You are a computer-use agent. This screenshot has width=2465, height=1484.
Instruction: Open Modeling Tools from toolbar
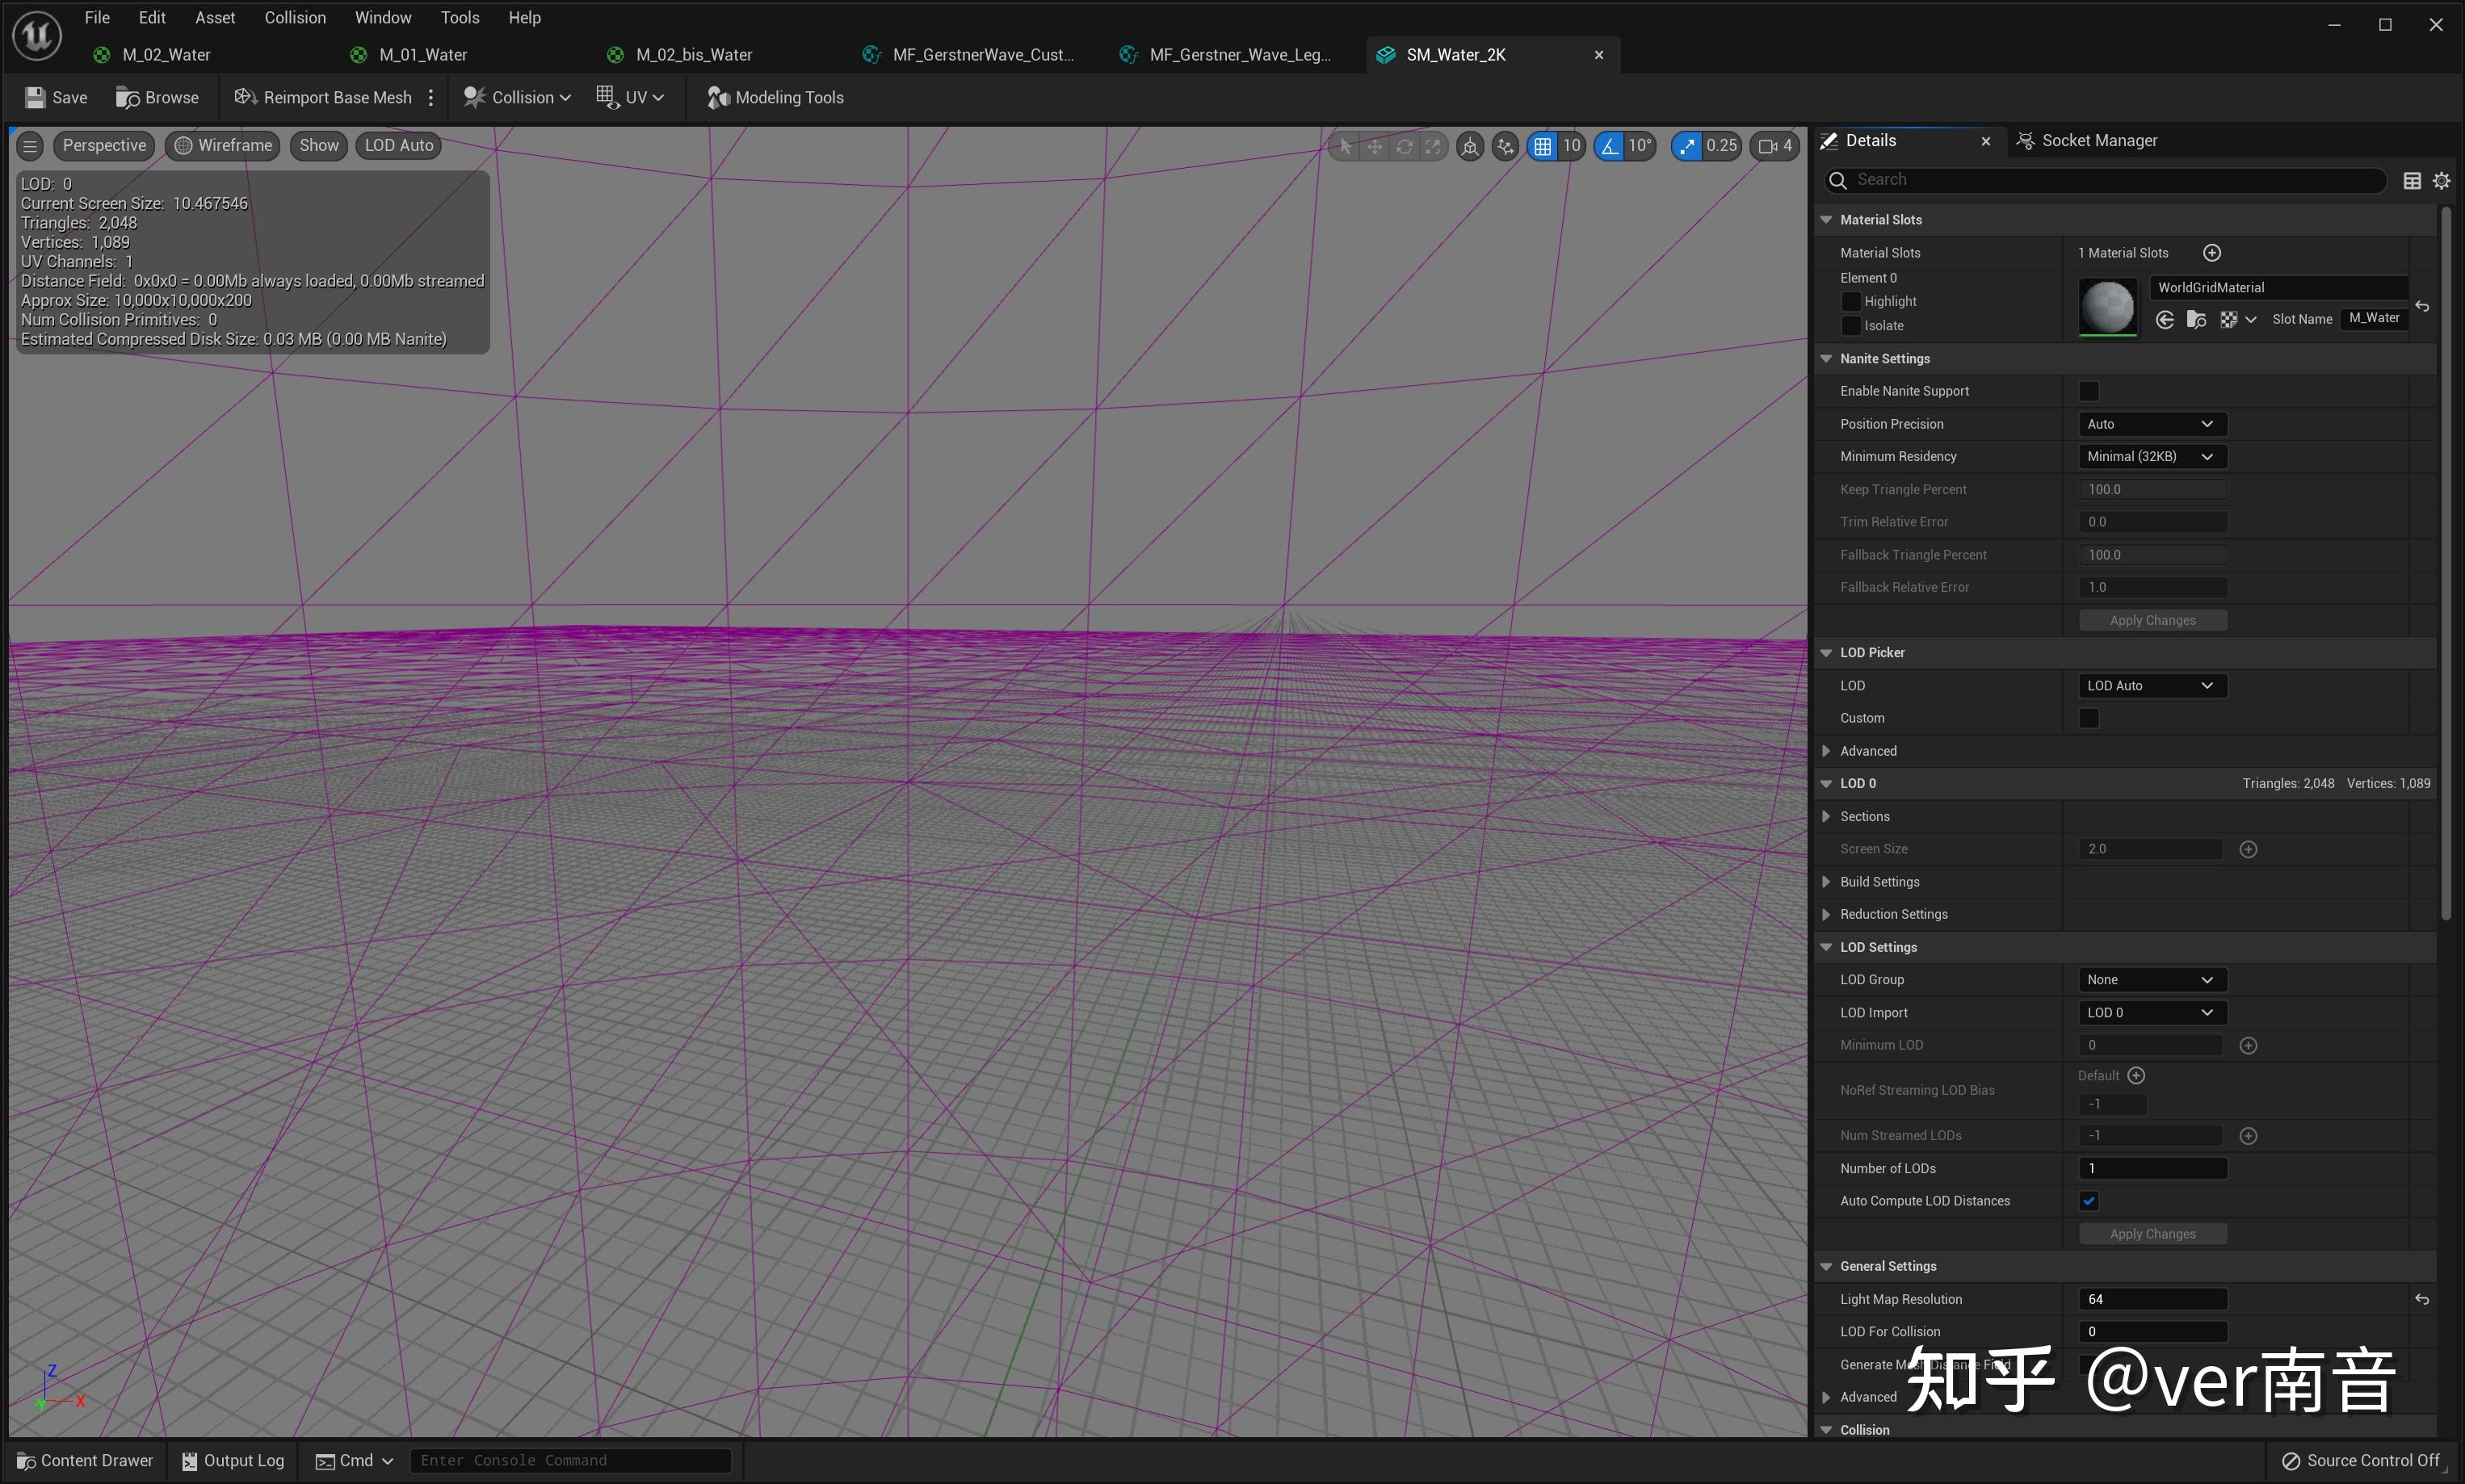tap(776, 97)
